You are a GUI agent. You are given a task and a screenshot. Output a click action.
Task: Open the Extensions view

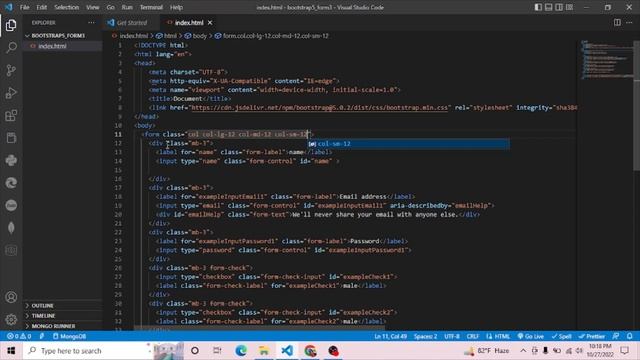point(11,116)
